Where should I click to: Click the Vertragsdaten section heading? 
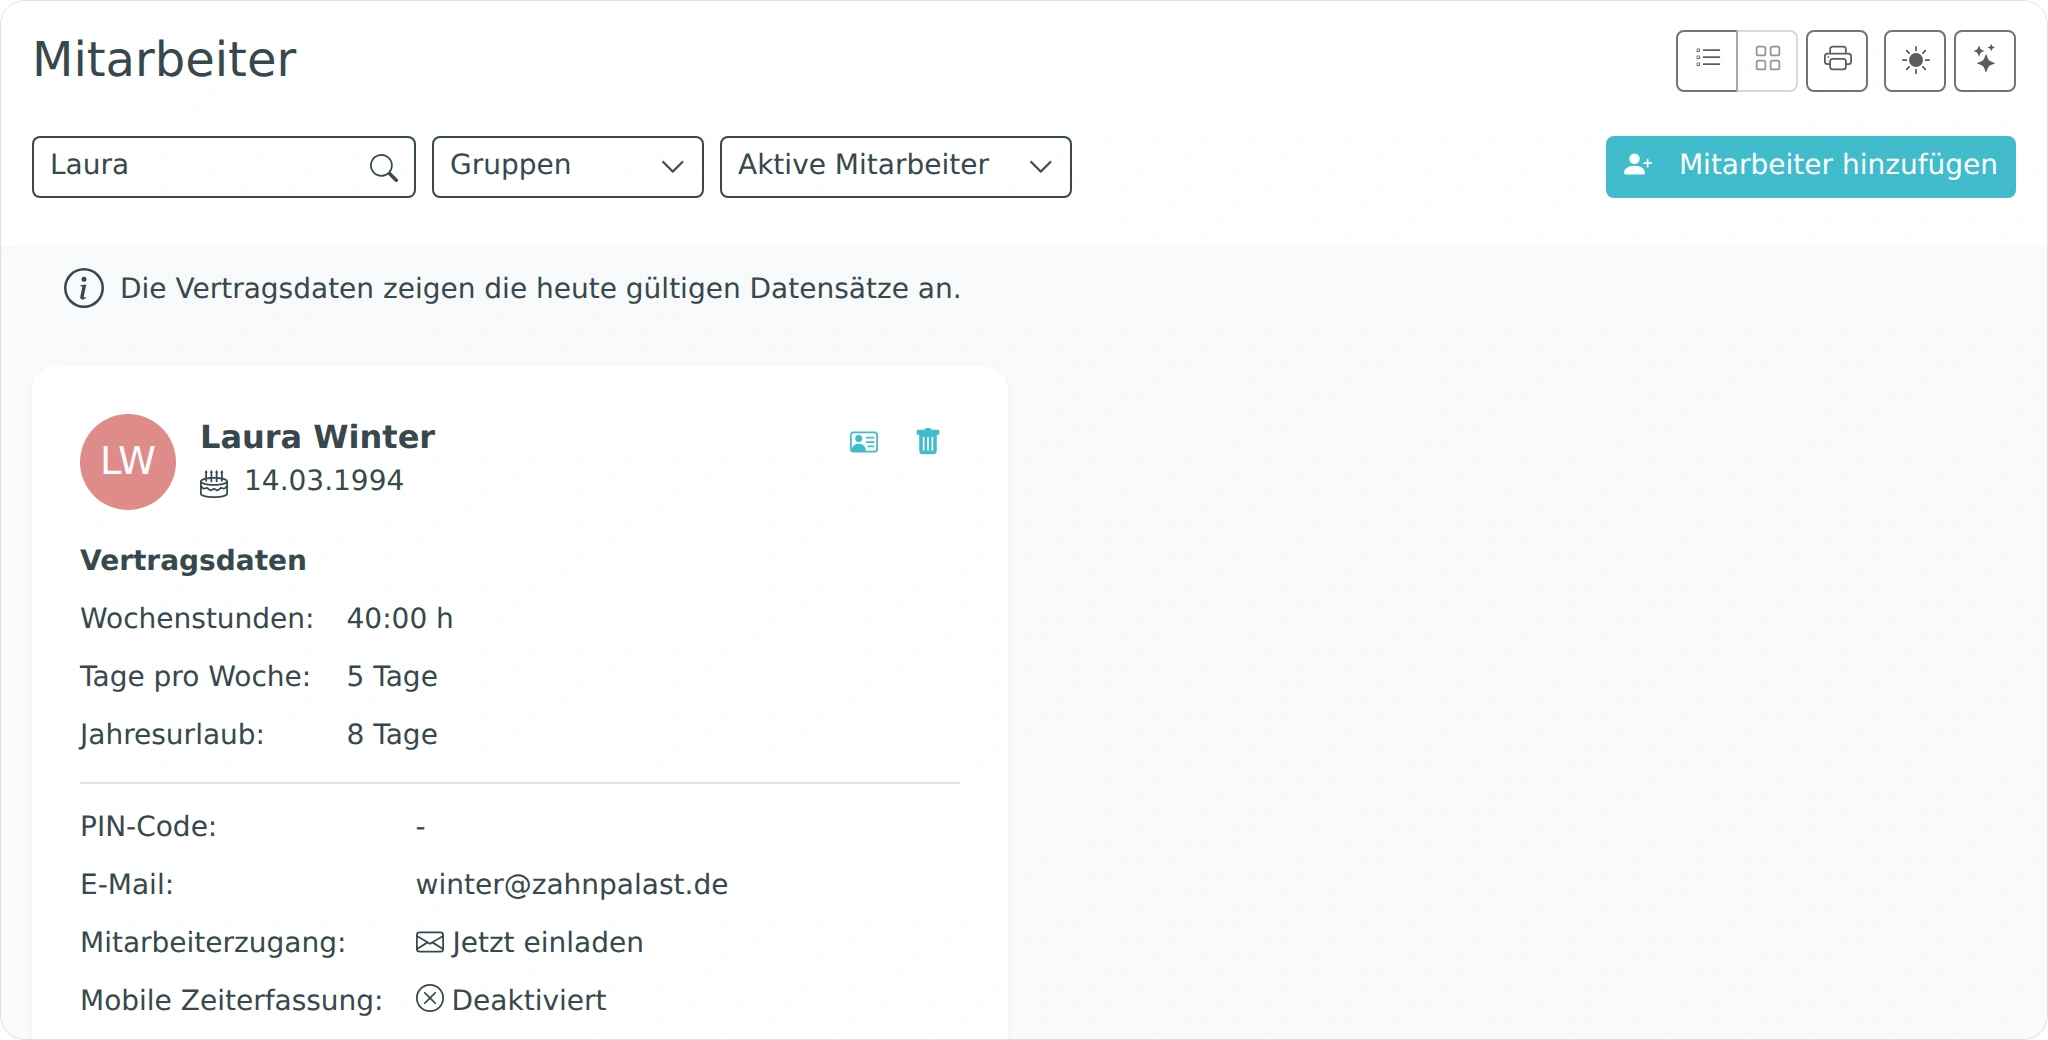pos(193,561)
